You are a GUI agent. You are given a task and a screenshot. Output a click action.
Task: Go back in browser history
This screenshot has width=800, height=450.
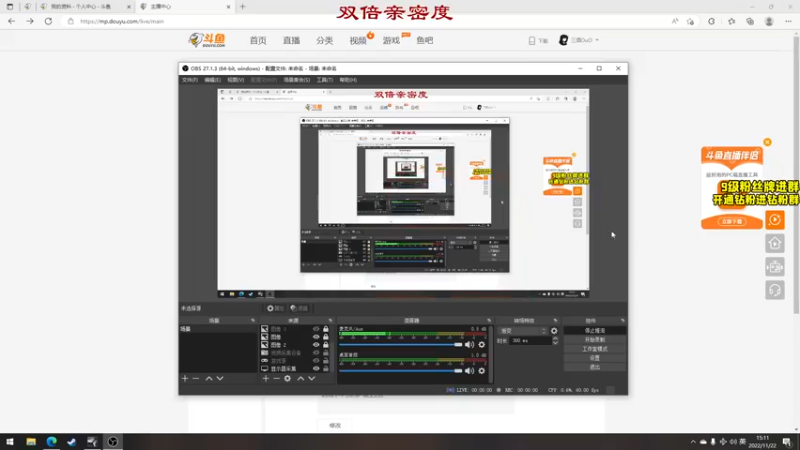11,21
